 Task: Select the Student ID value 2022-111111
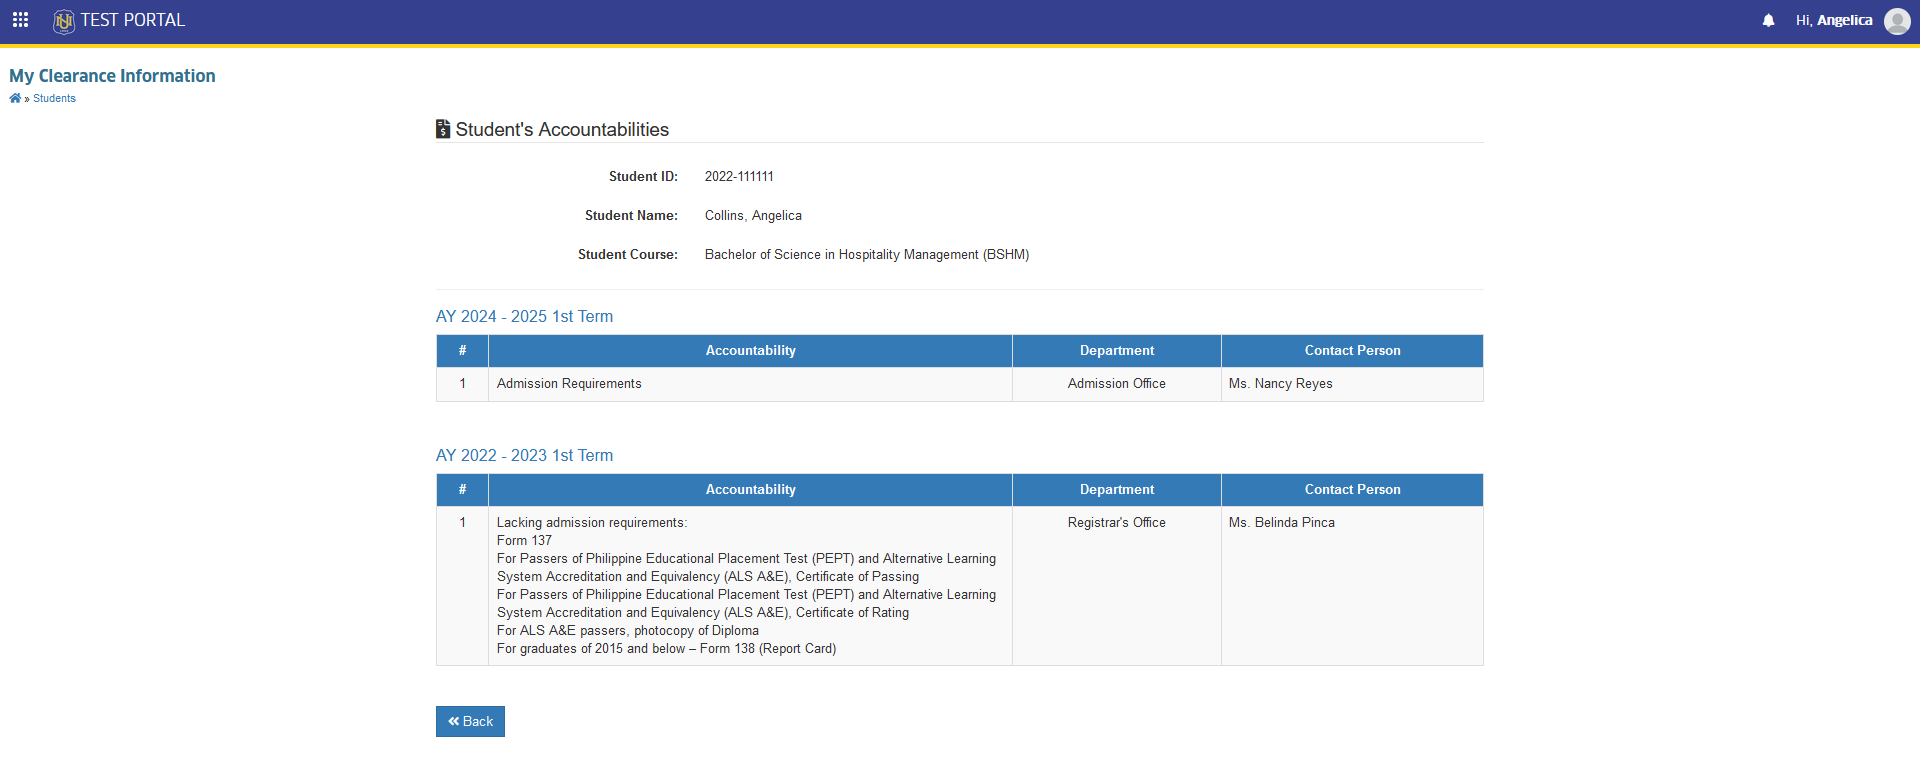(739, 176)
